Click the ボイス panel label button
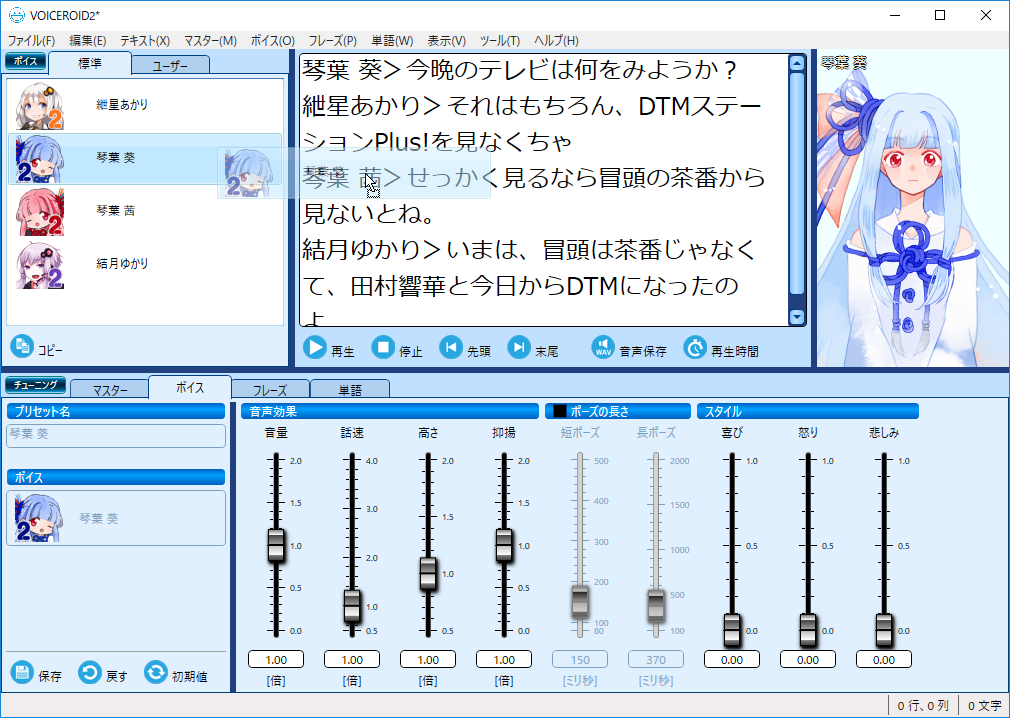The image size is (1010, 718). tap(26, 61)
